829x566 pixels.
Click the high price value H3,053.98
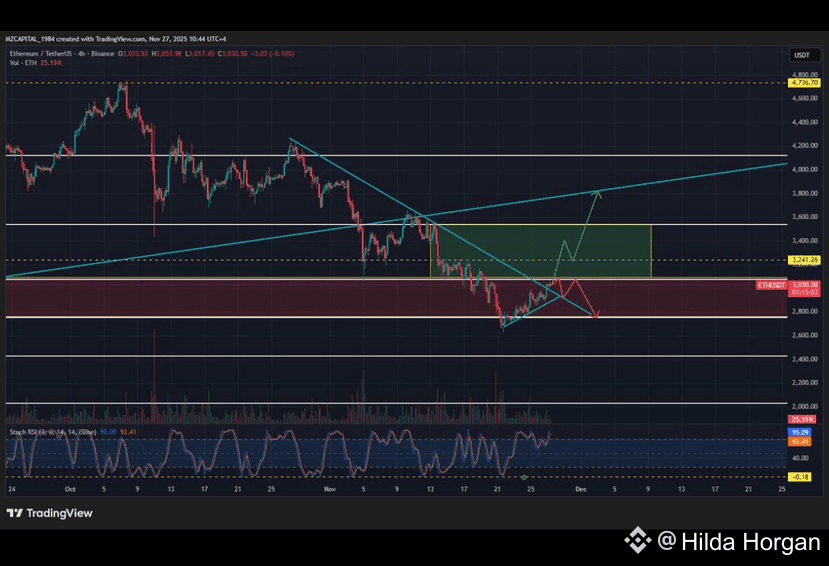[167, 53]
